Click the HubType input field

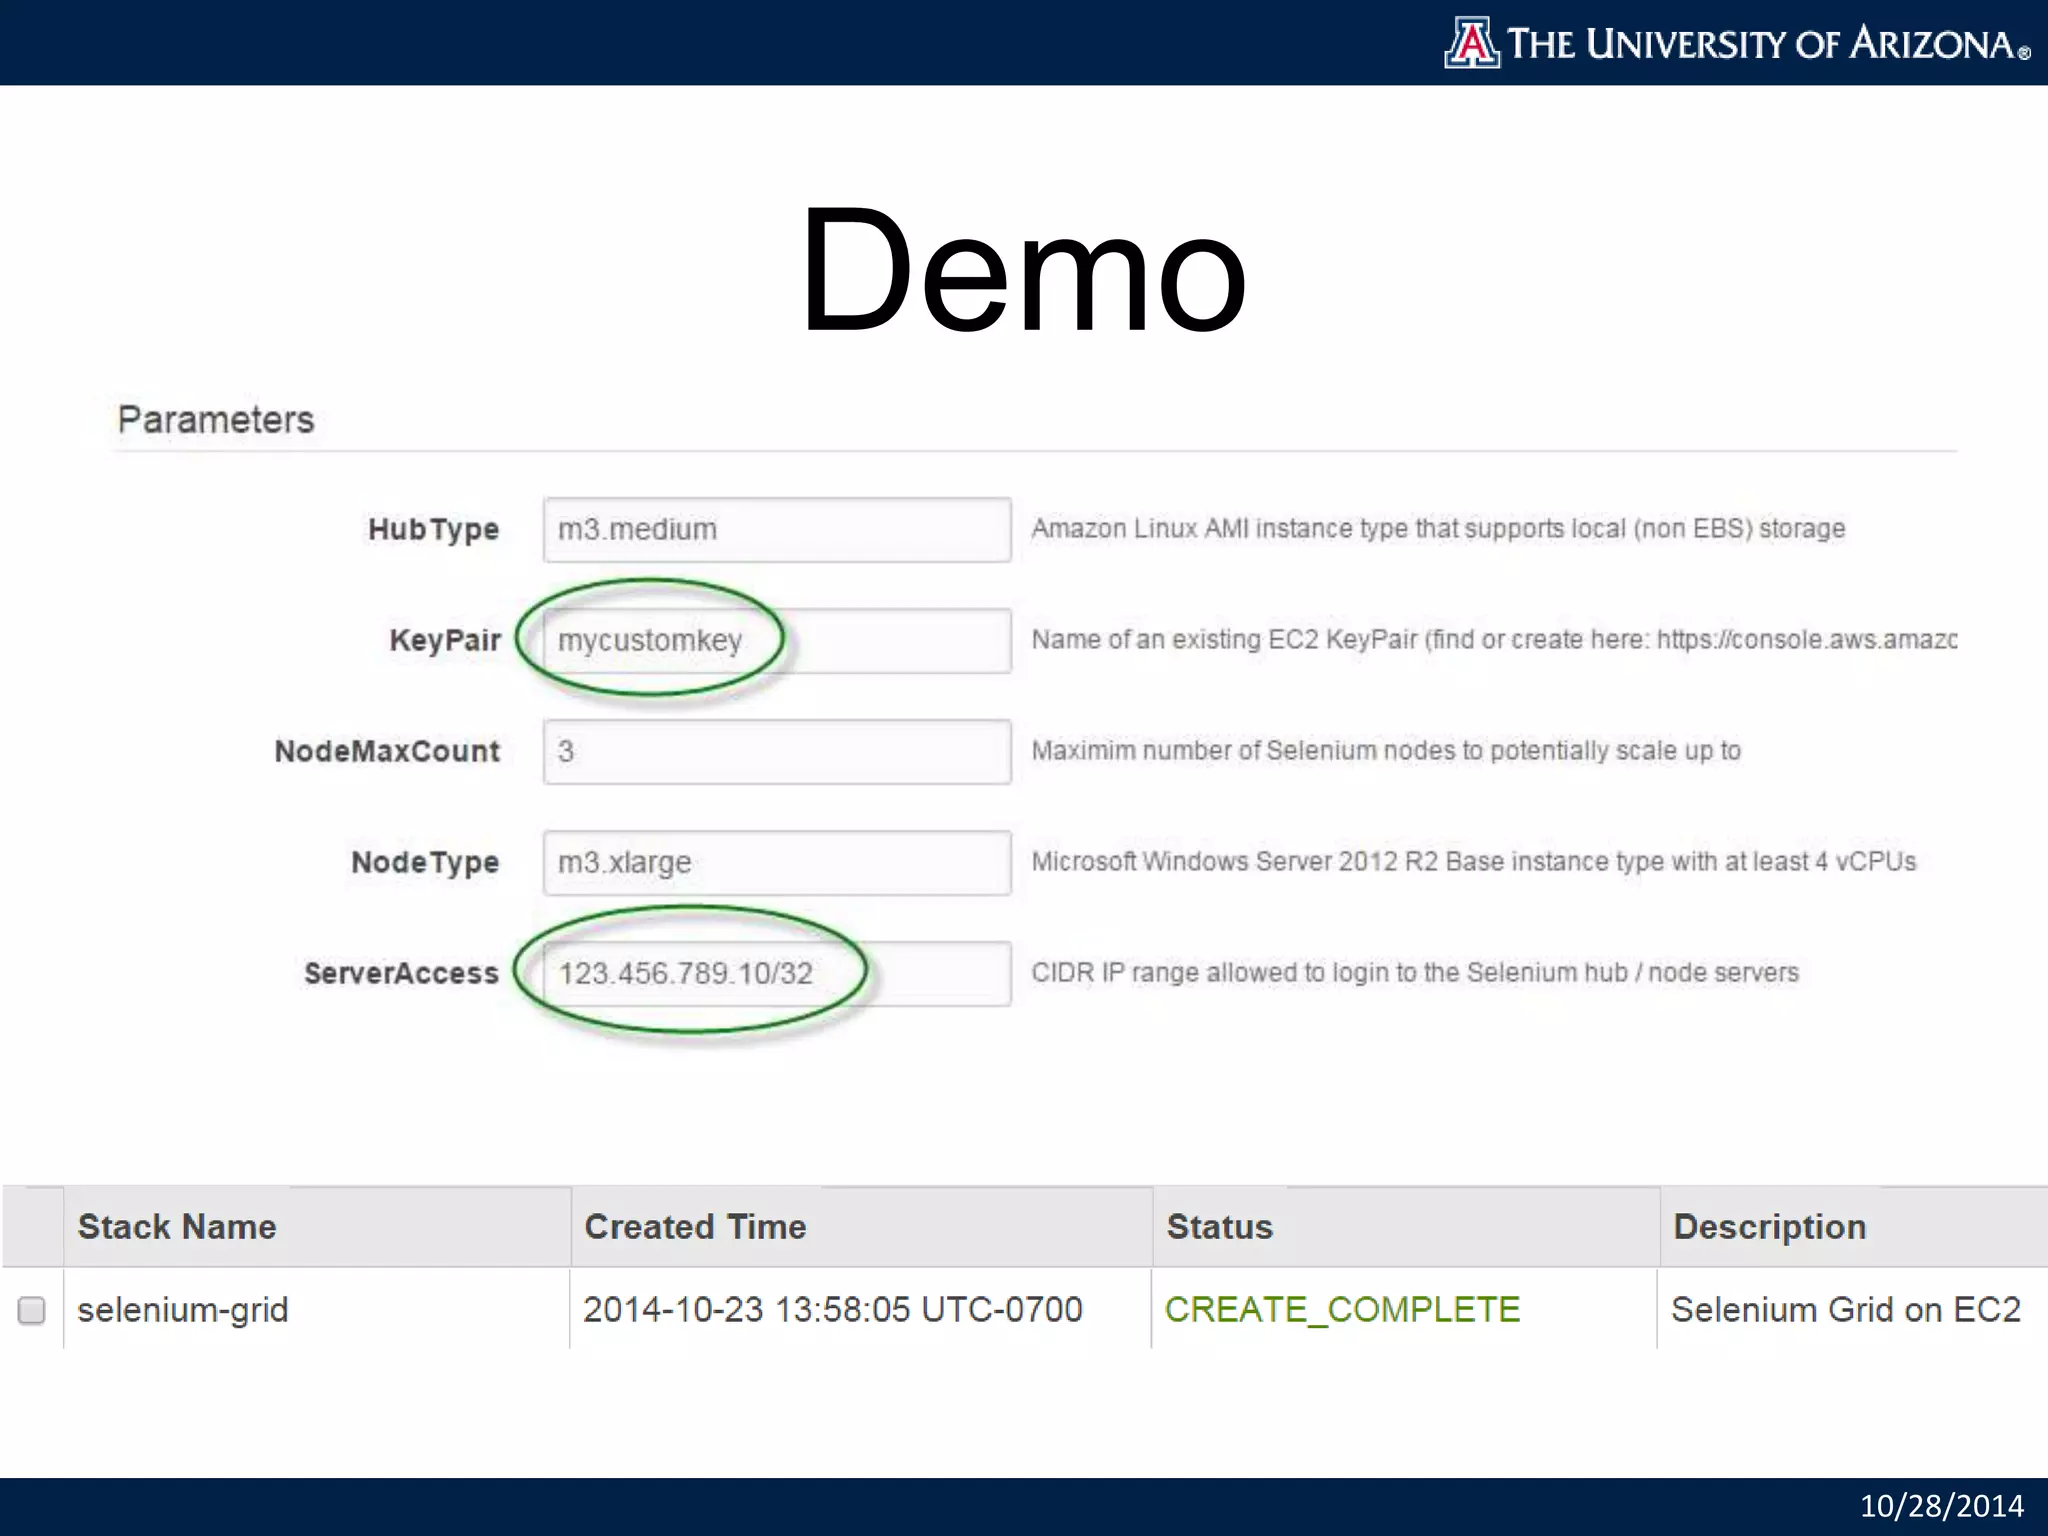click(777, 529)
